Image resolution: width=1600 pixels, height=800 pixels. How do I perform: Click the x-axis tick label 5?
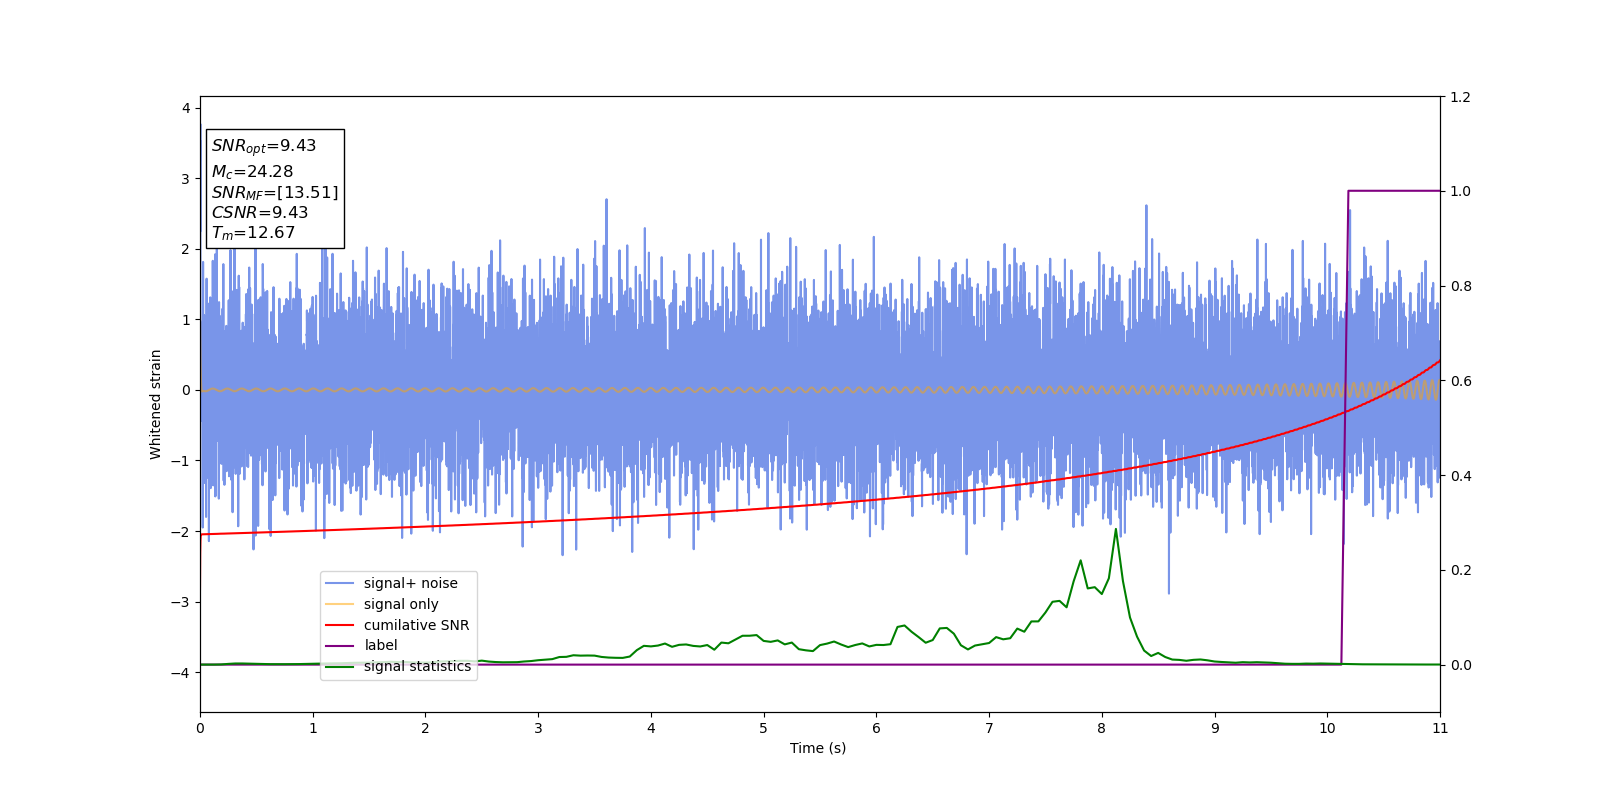764,728
